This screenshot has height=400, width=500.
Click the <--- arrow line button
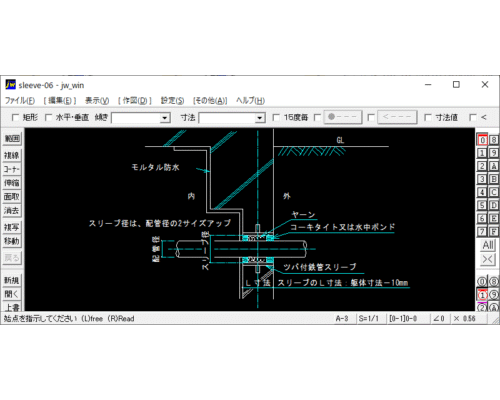pos(397,117)
